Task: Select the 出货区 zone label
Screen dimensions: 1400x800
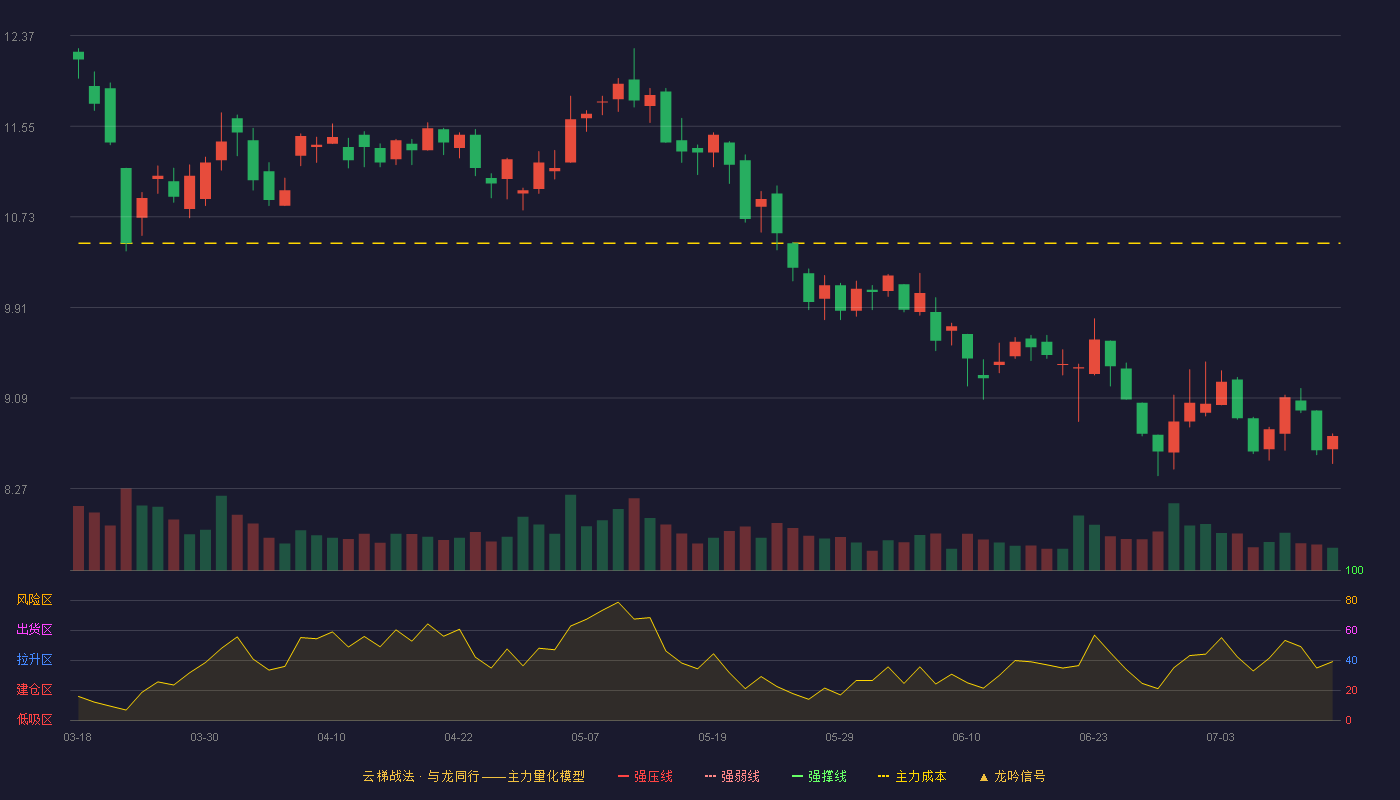Action: coord(34,630)
